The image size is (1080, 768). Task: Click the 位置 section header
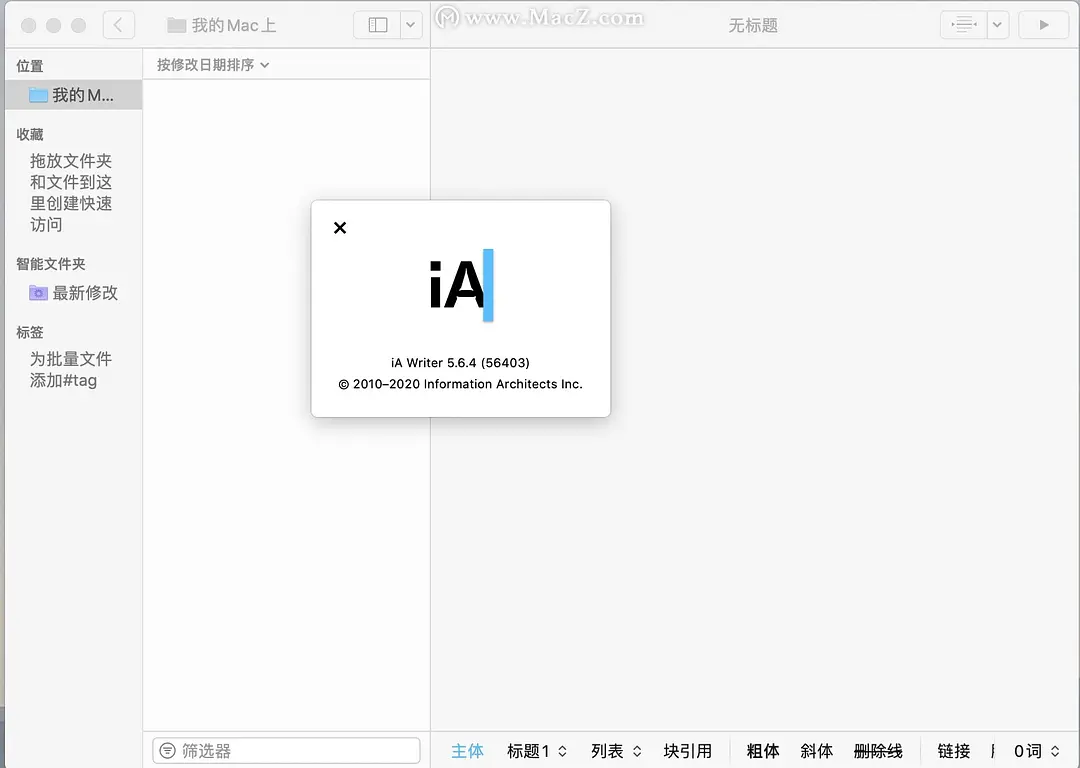30,66
